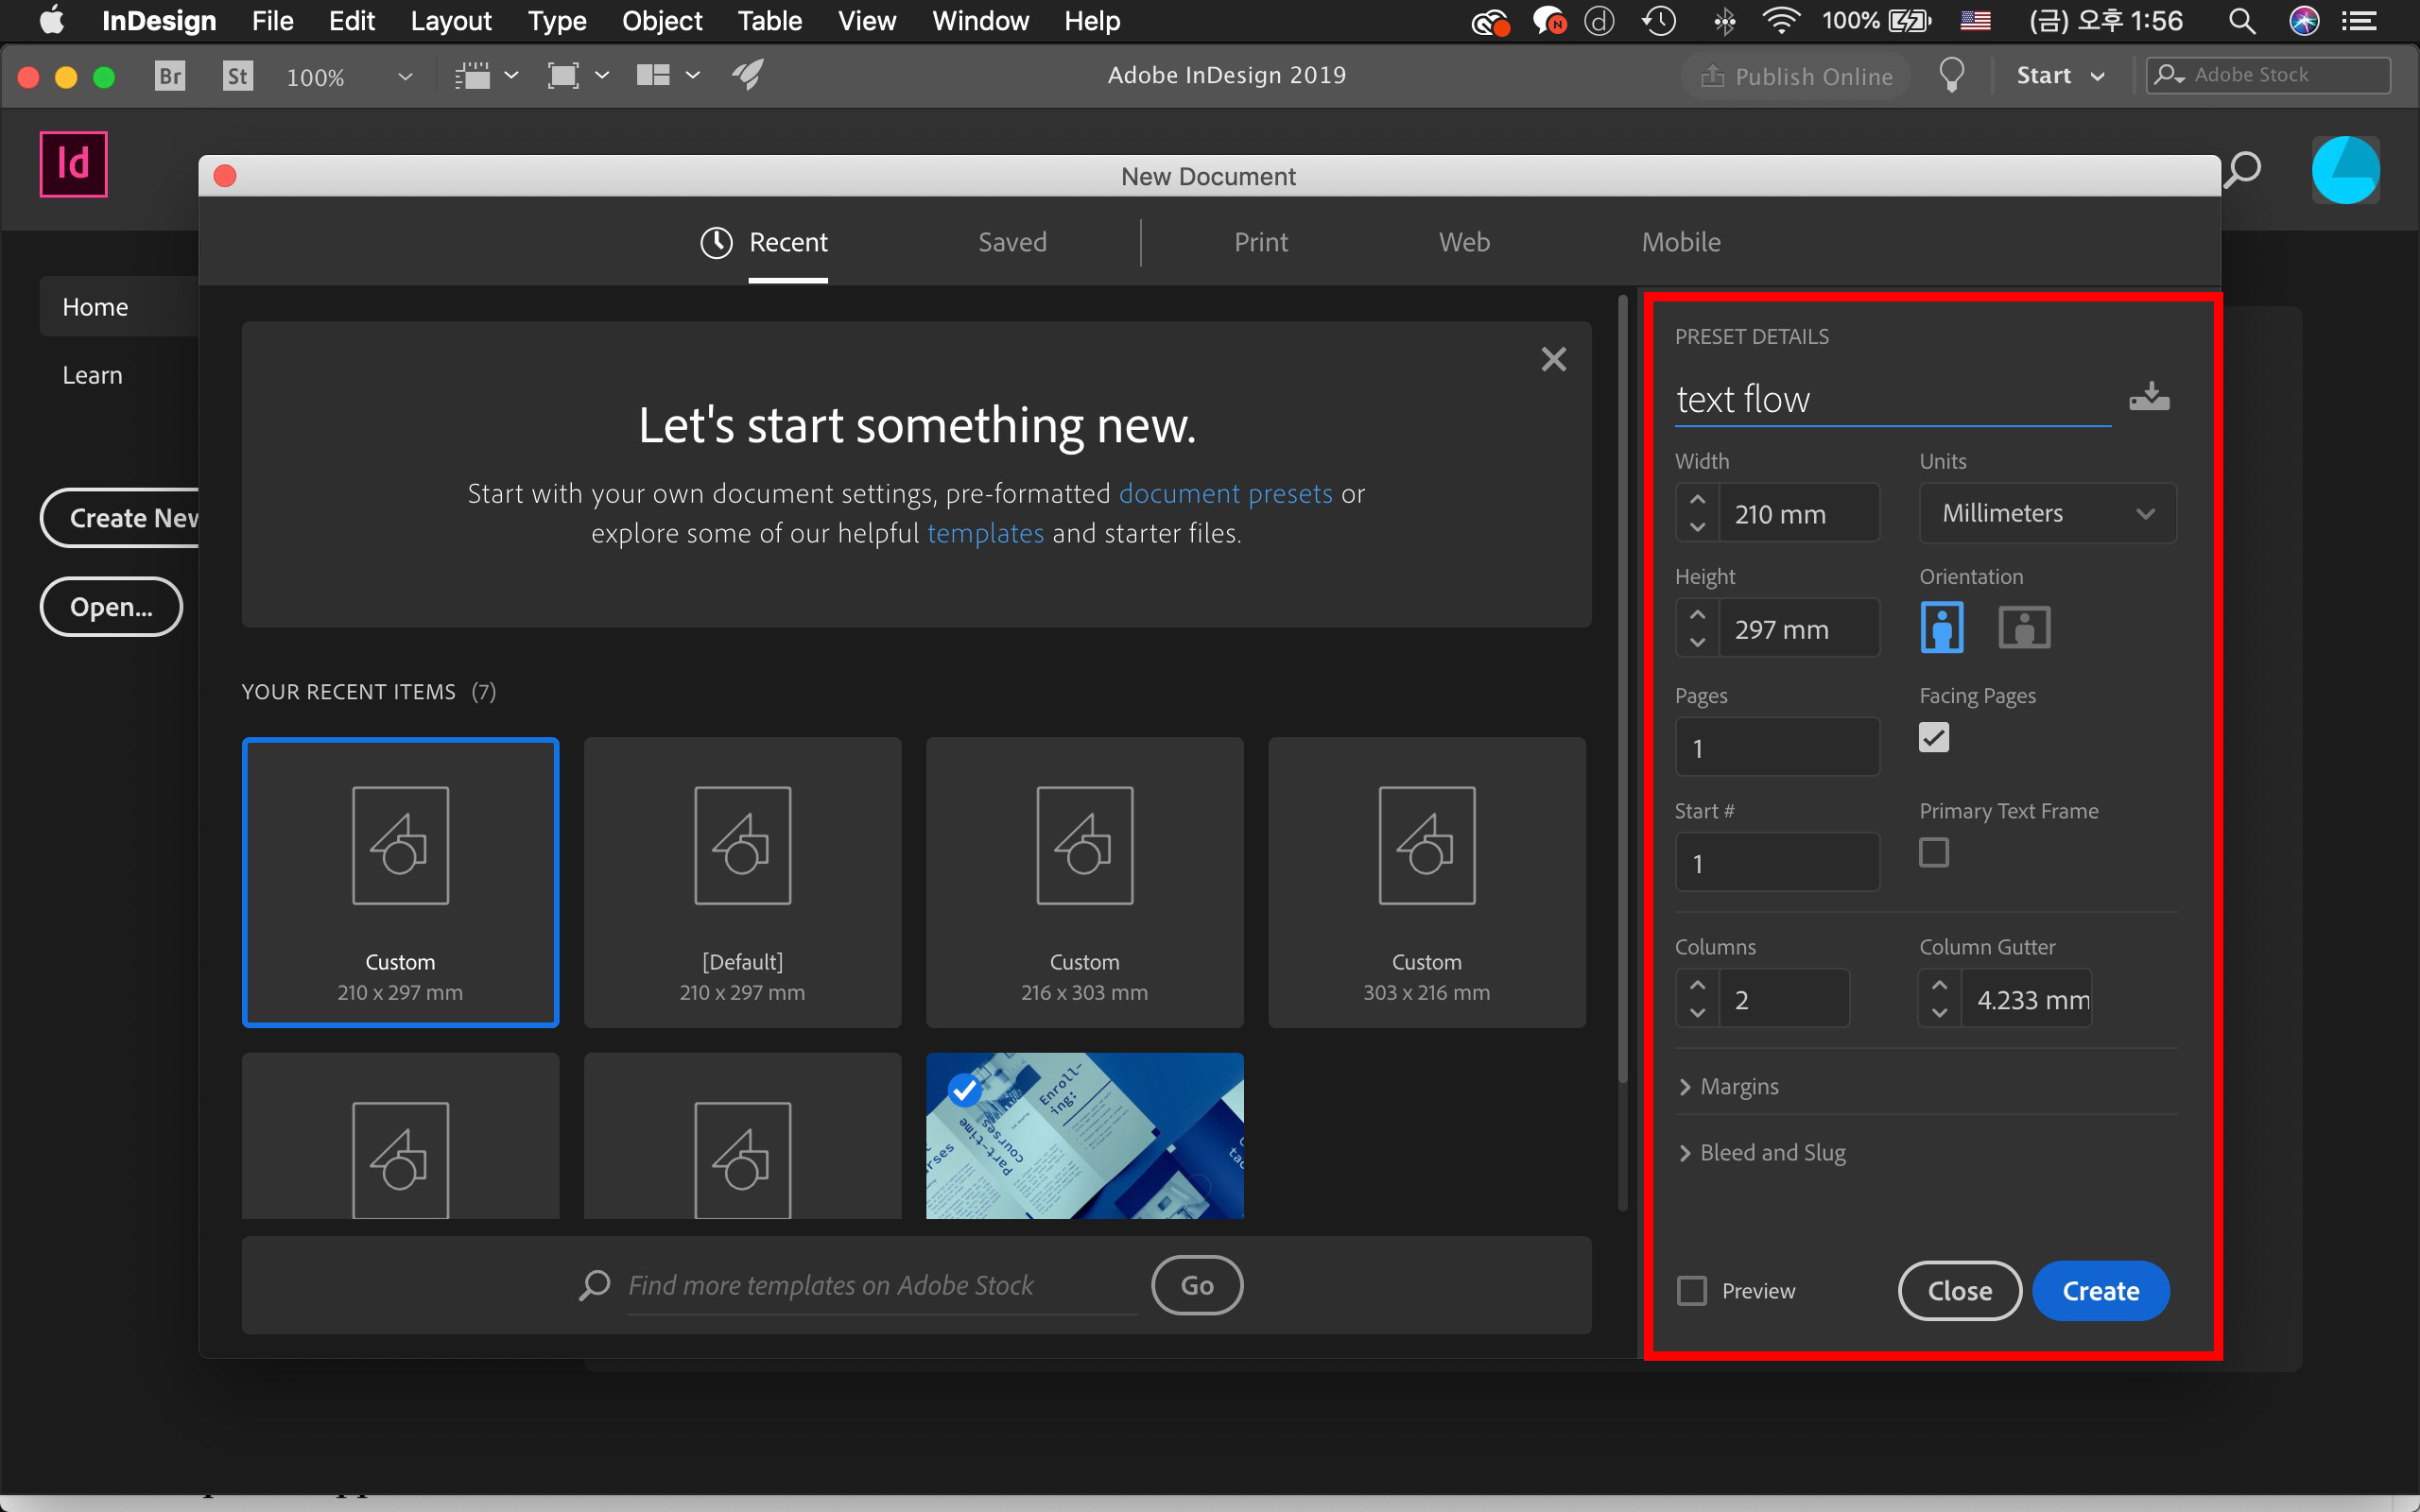Open the Layout menu
Image resolution: width=2420 pixels, height=1512 pixels.
tap(450, 21)
